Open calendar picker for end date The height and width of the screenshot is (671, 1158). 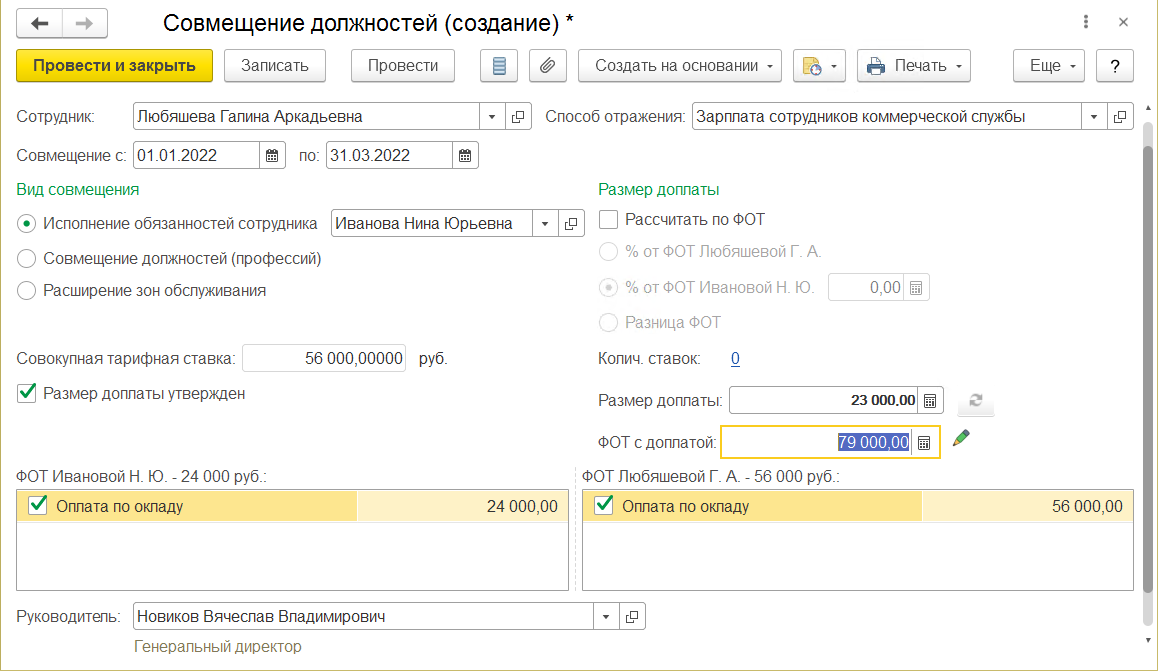(x=465, y=155)
